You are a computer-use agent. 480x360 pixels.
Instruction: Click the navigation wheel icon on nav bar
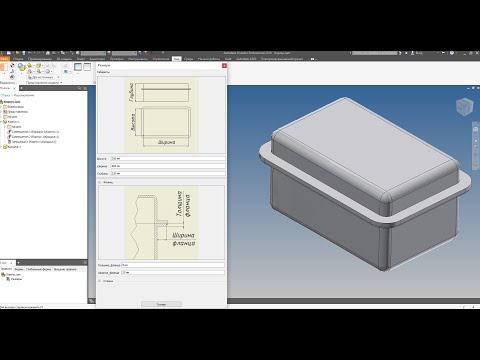tap(476, 130)
